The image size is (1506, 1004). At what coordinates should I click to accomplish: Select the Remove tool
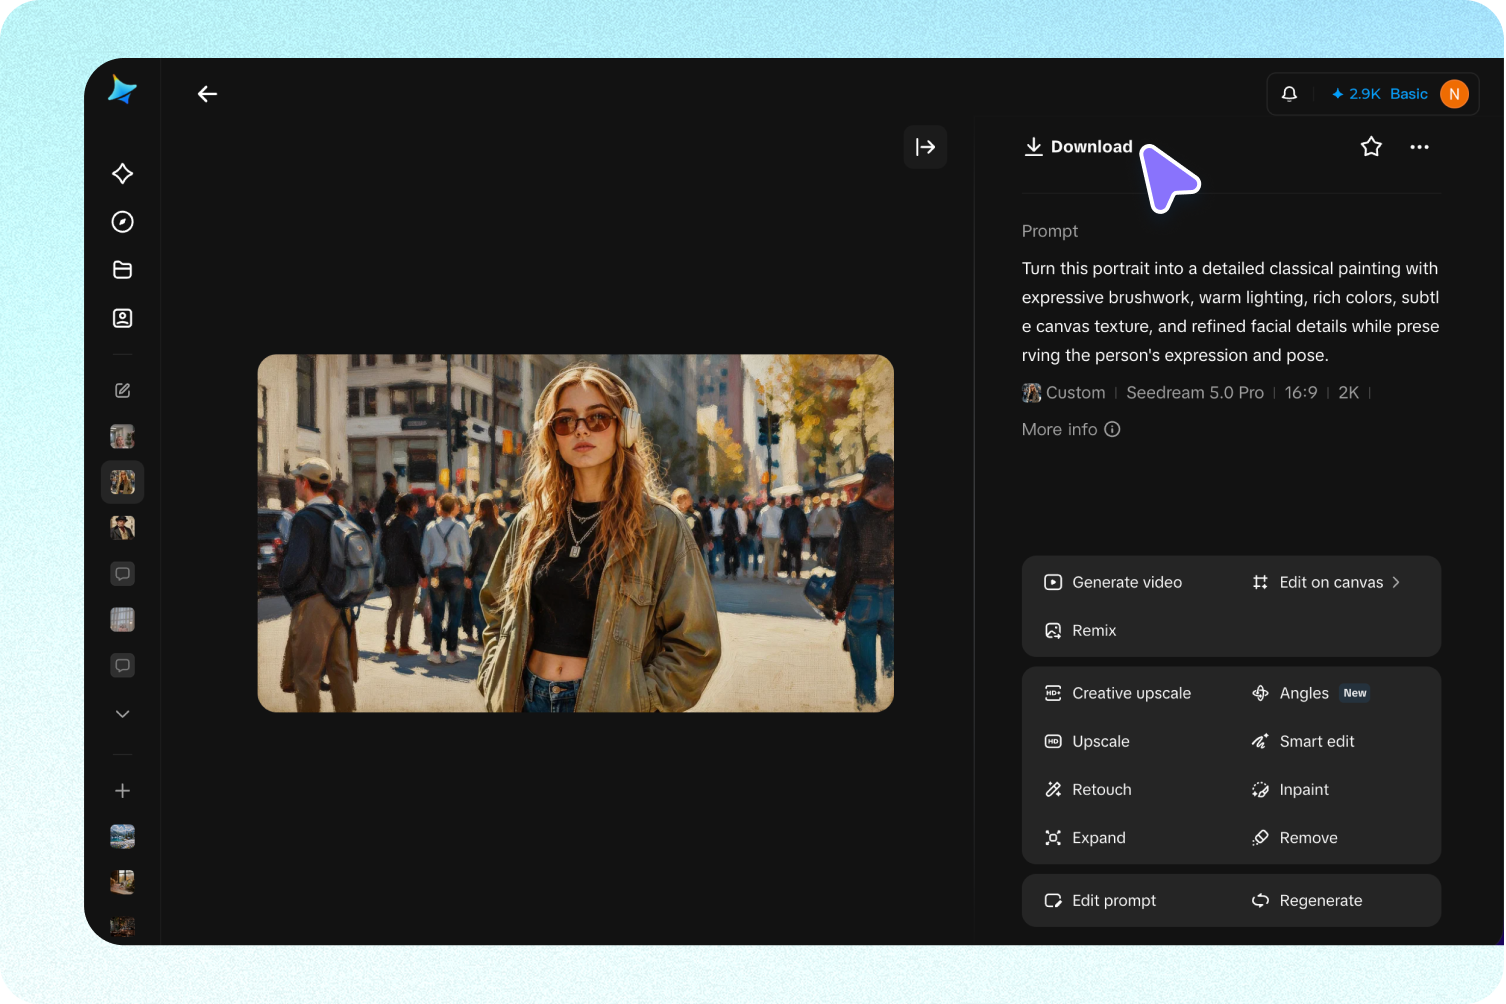click(1294, 838)
